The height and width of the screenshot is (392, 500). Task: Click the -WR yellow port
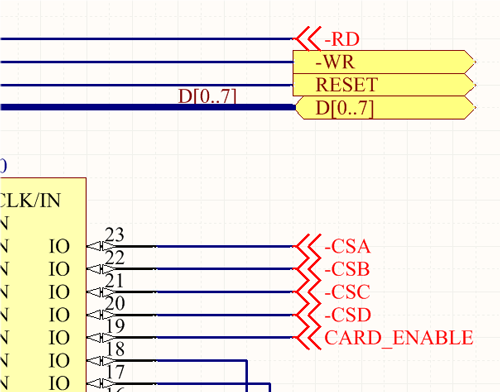tap(383, 62)
